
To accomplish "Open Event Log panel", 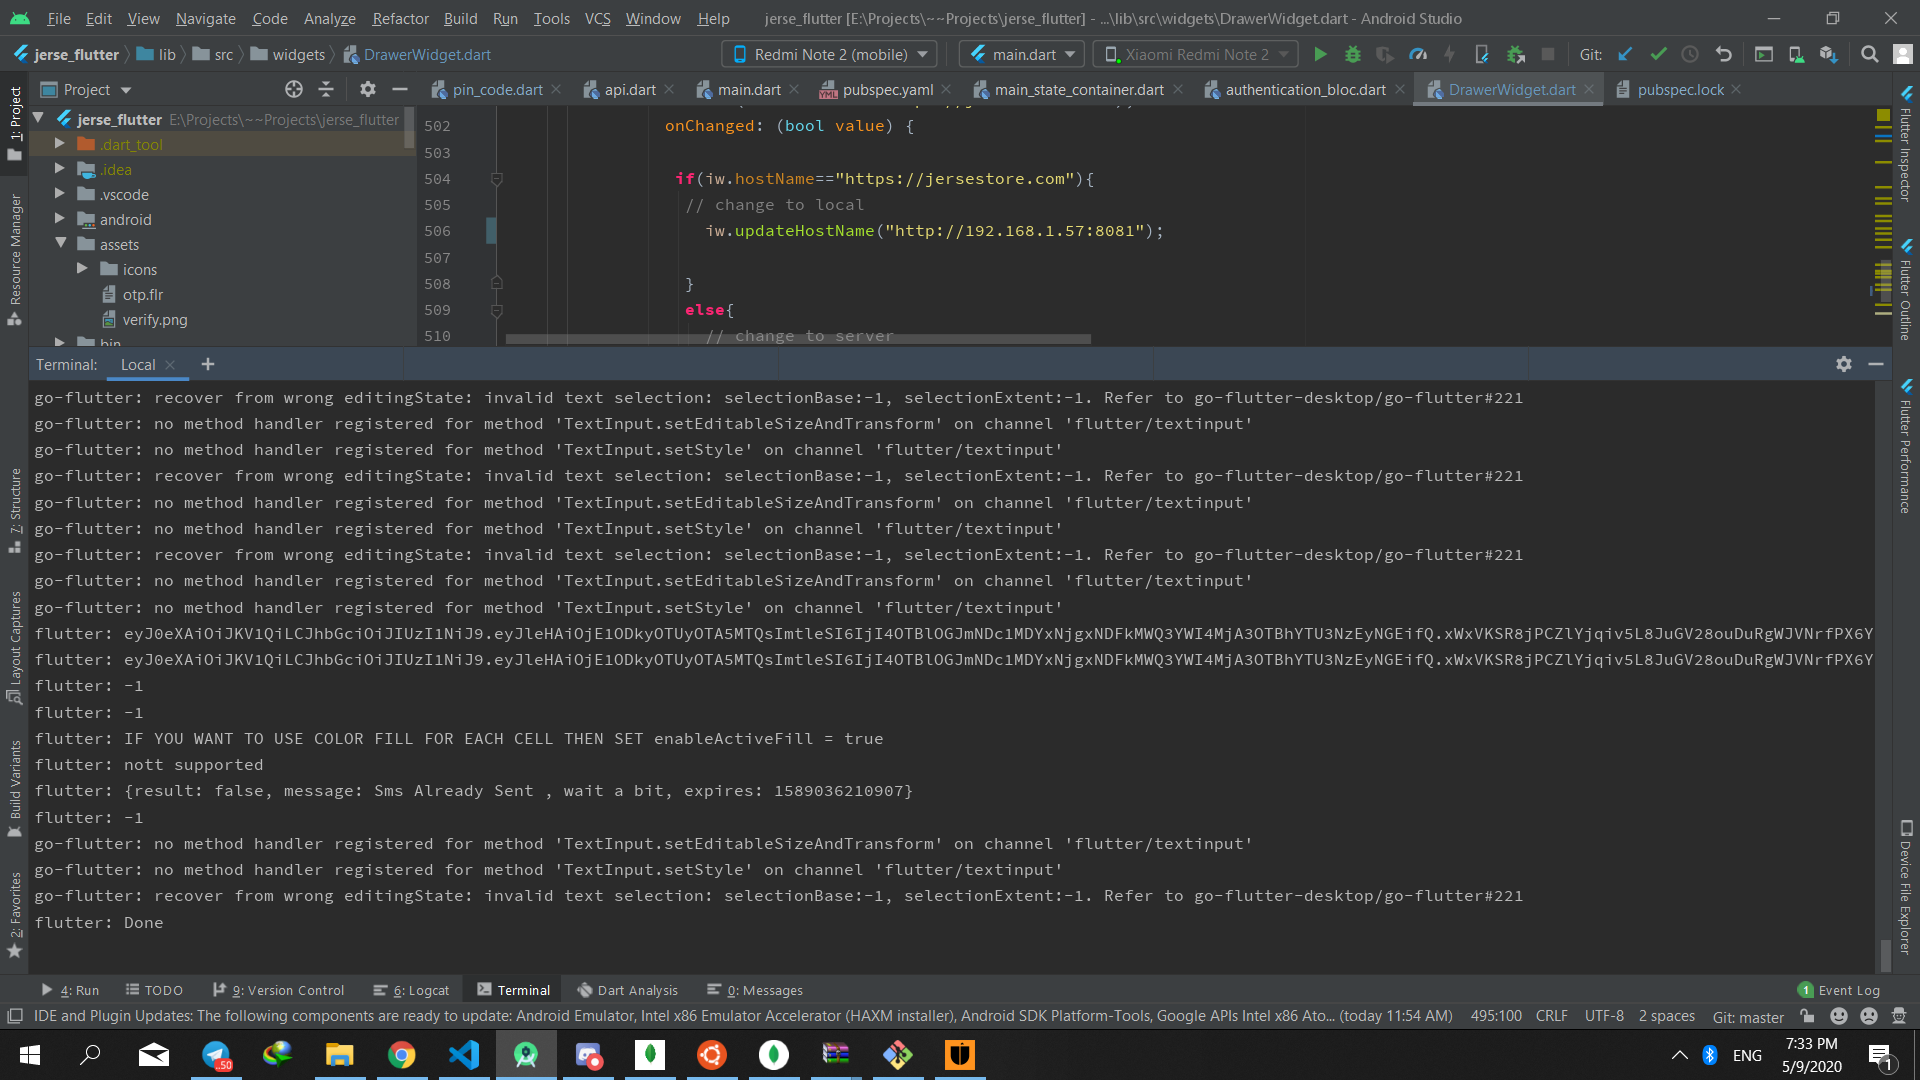I will point(1839,990).
